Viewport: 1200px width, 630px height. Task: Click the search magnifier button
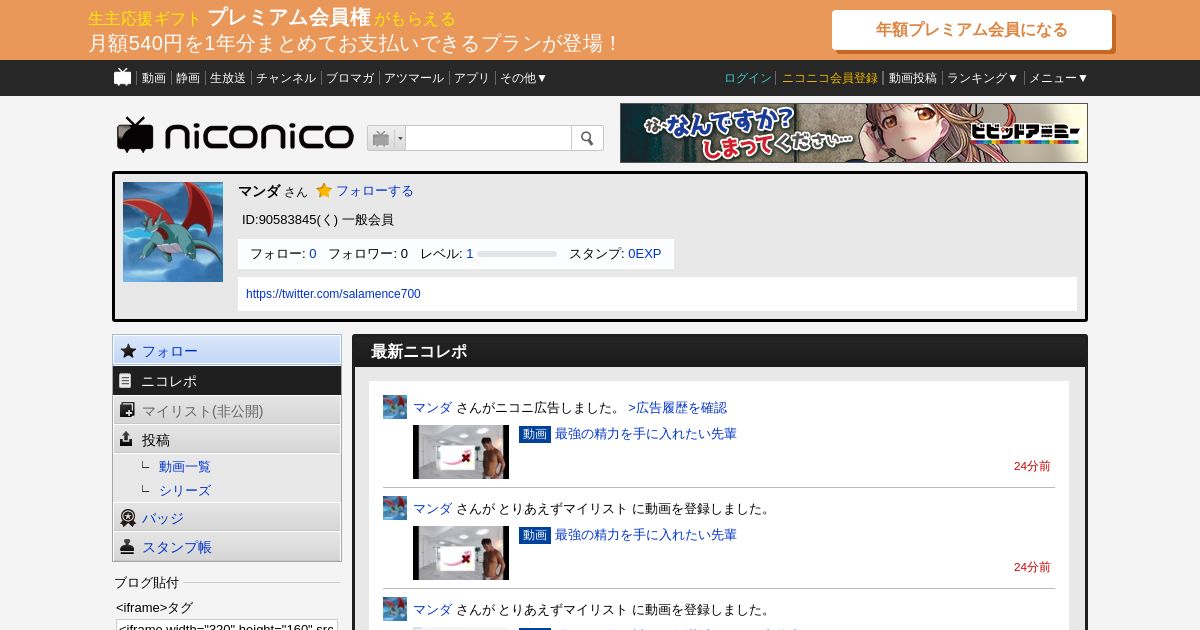(587, 138)
